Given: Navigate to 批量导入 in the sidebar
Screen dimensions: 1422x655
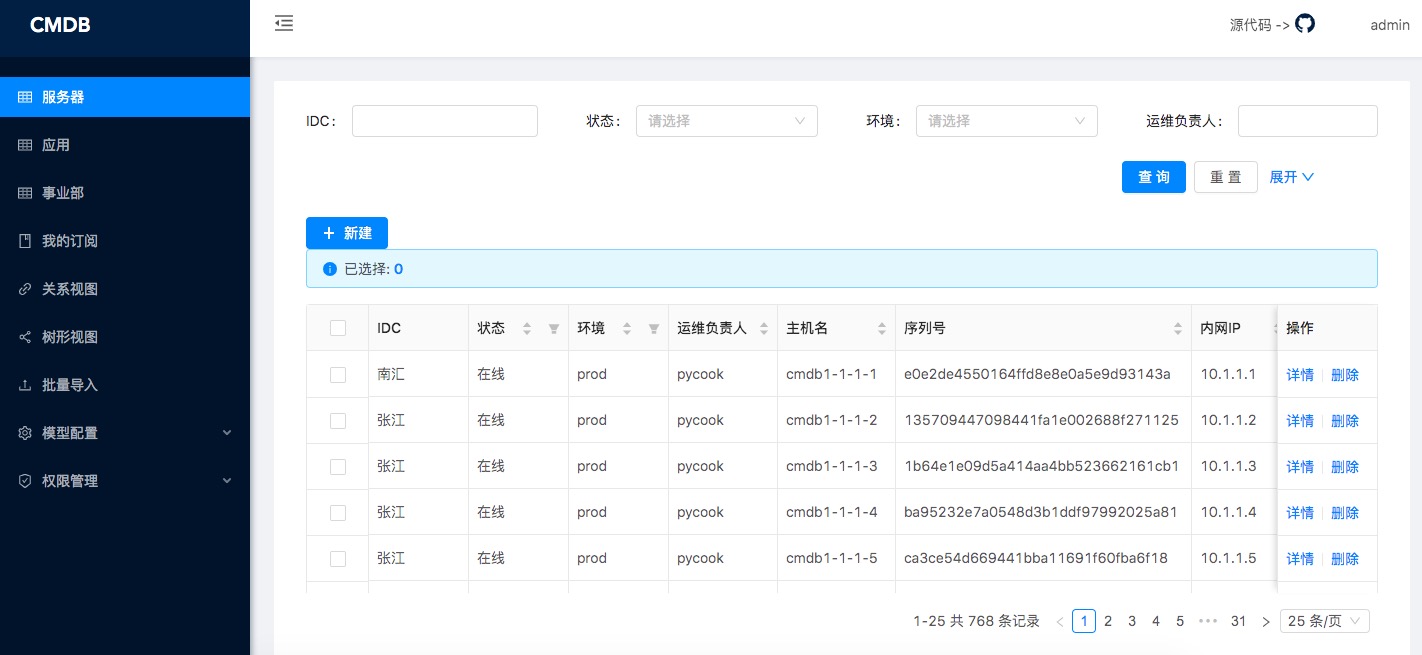Looking at the screenshot, I should 70,385.
